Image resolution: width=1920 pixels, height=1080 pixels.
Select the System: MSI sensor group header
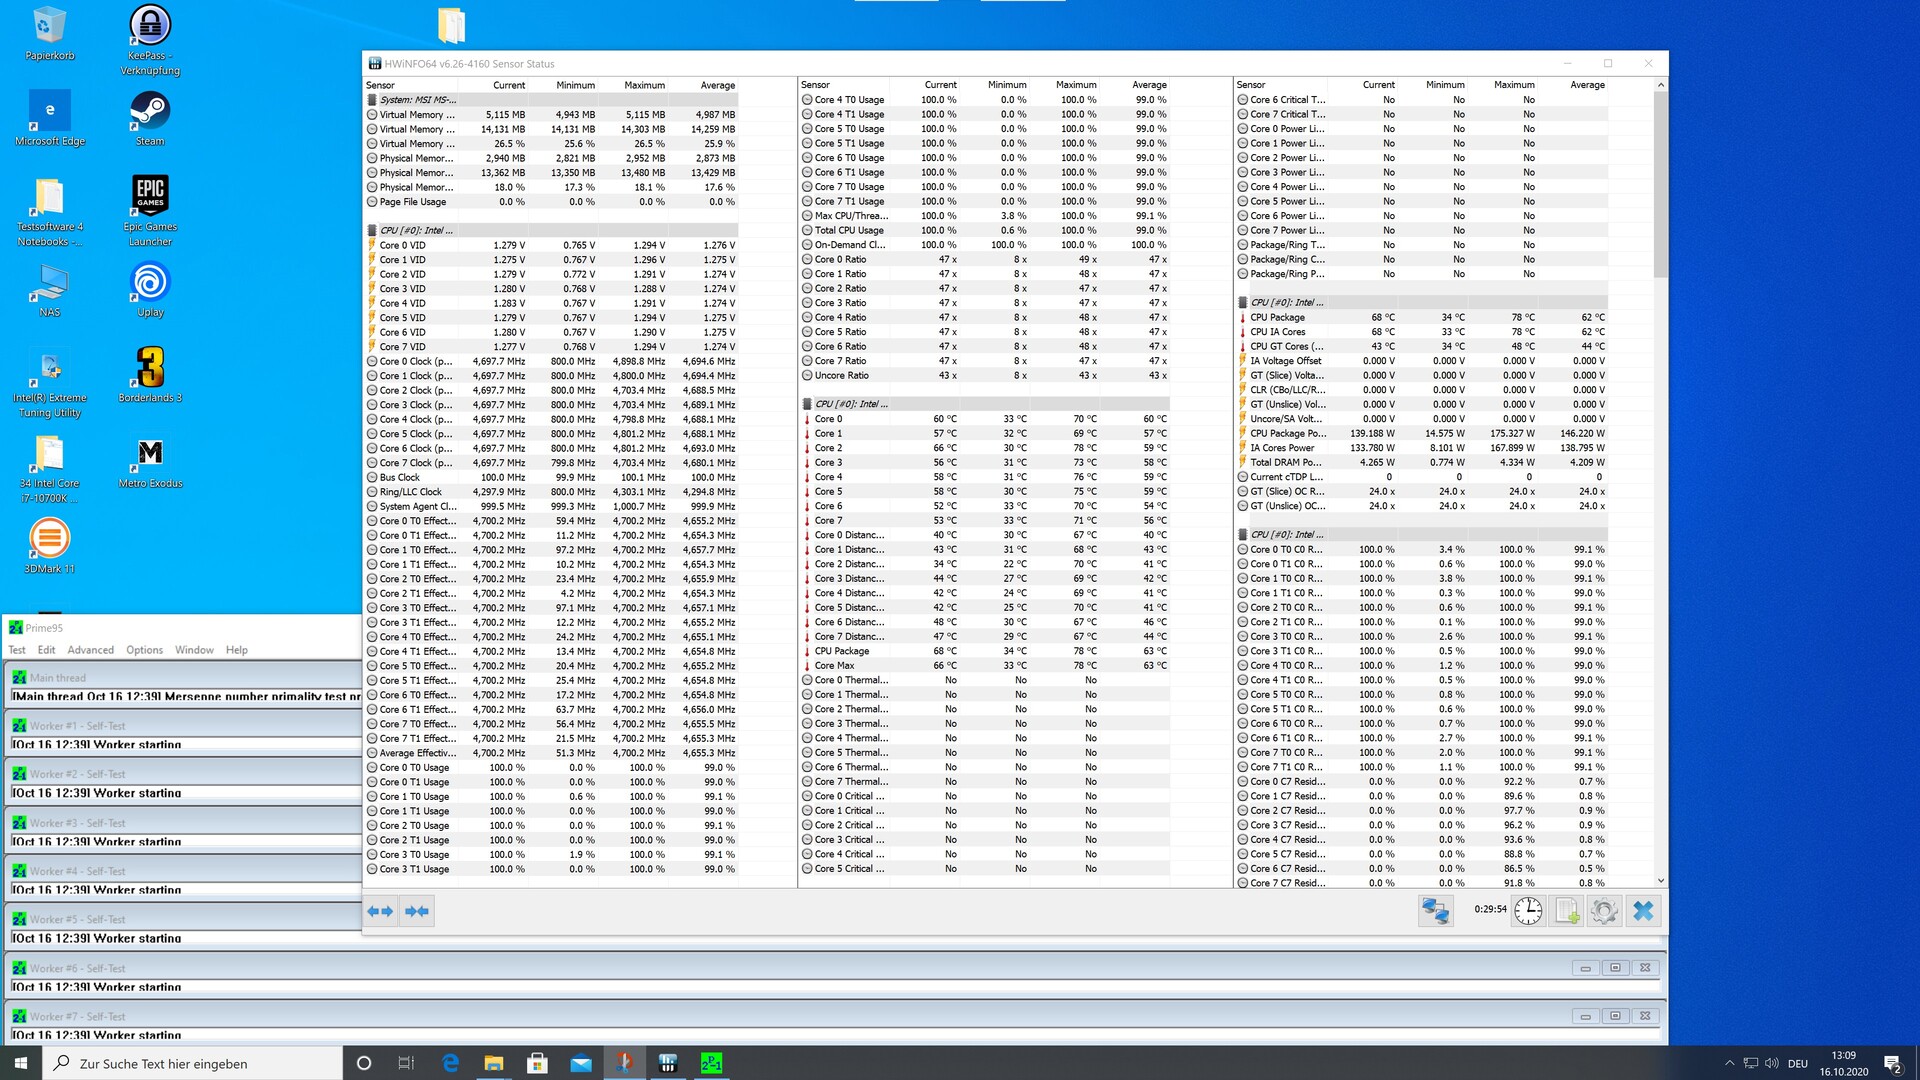click(x=417, y=100)
